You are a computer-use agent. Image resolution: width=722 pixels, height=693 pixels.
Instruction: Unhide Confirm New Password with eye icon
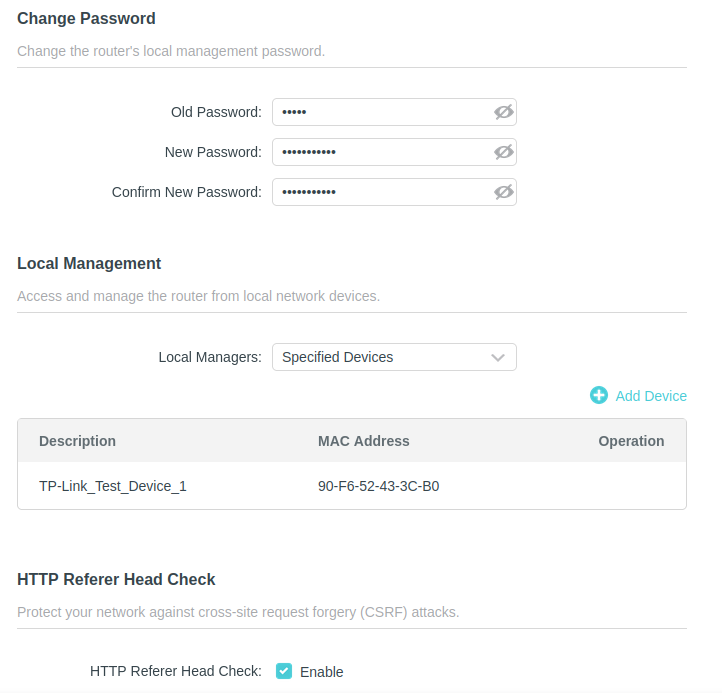coord(503,192)
